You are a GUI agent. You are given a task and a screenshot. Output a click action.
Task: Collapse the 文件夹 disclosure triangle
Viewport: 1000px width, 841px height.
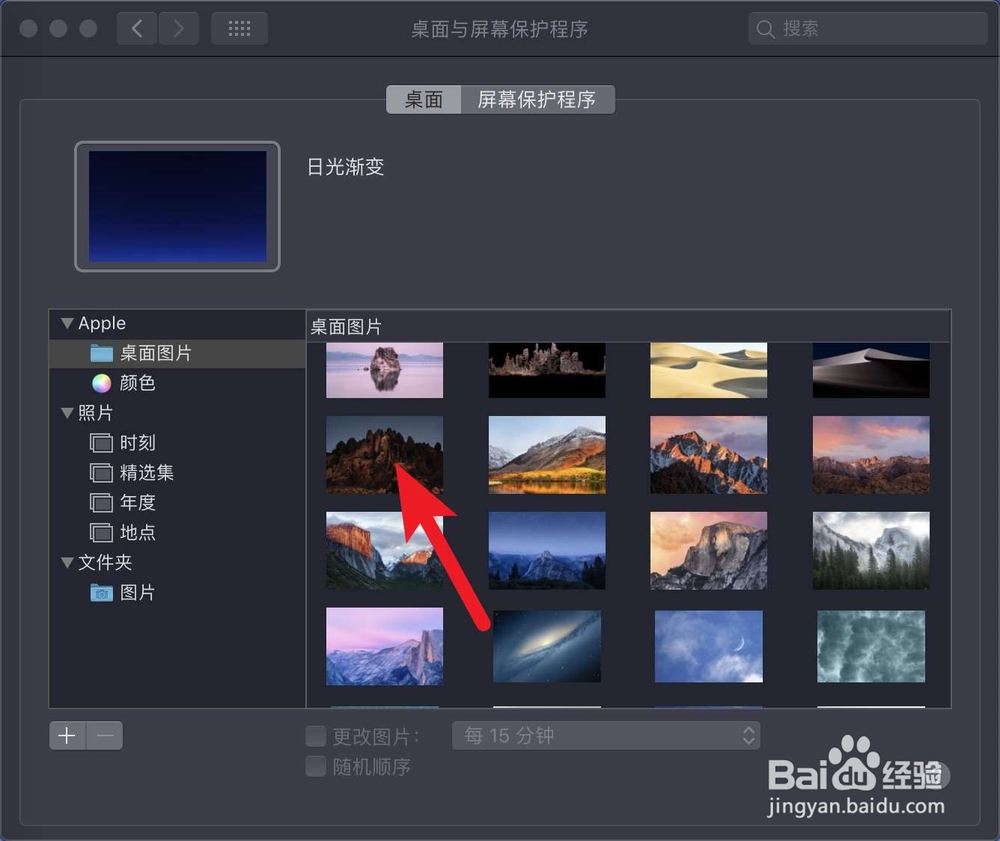tap(66, 562)
